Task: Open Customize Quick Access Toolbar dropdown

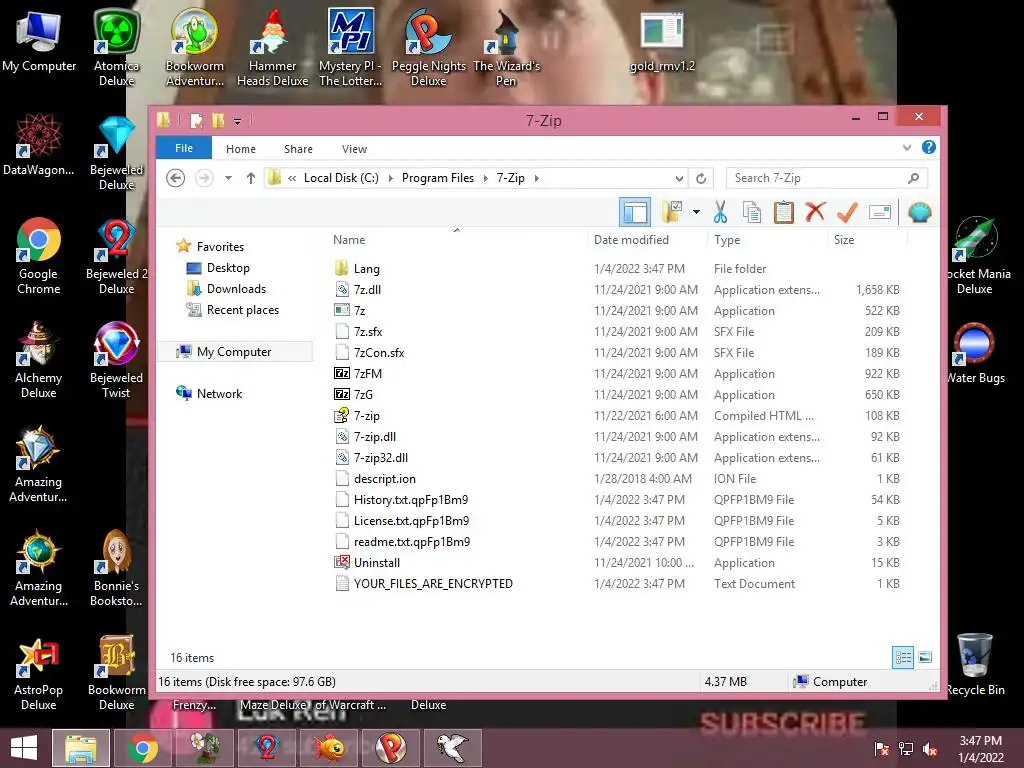Action: point(237,121)
